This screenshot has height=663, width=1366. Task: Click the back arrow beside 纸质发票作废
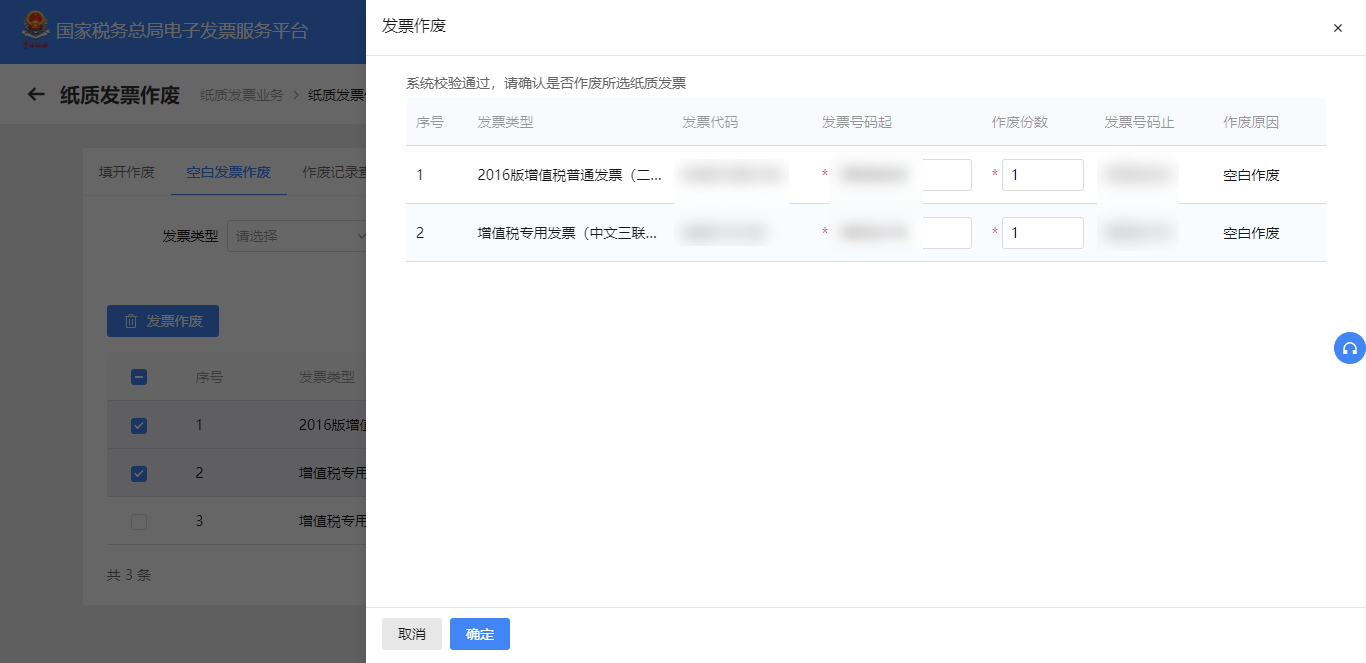pyautogui.click(x=36, y=94)
